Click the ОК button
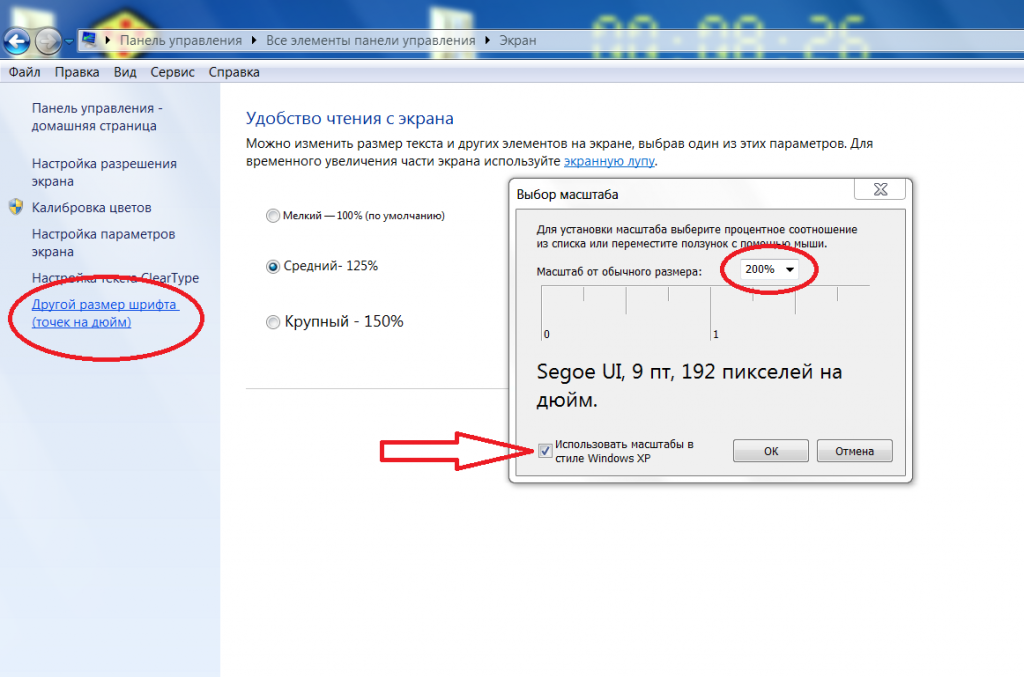 tap(771, 451)
